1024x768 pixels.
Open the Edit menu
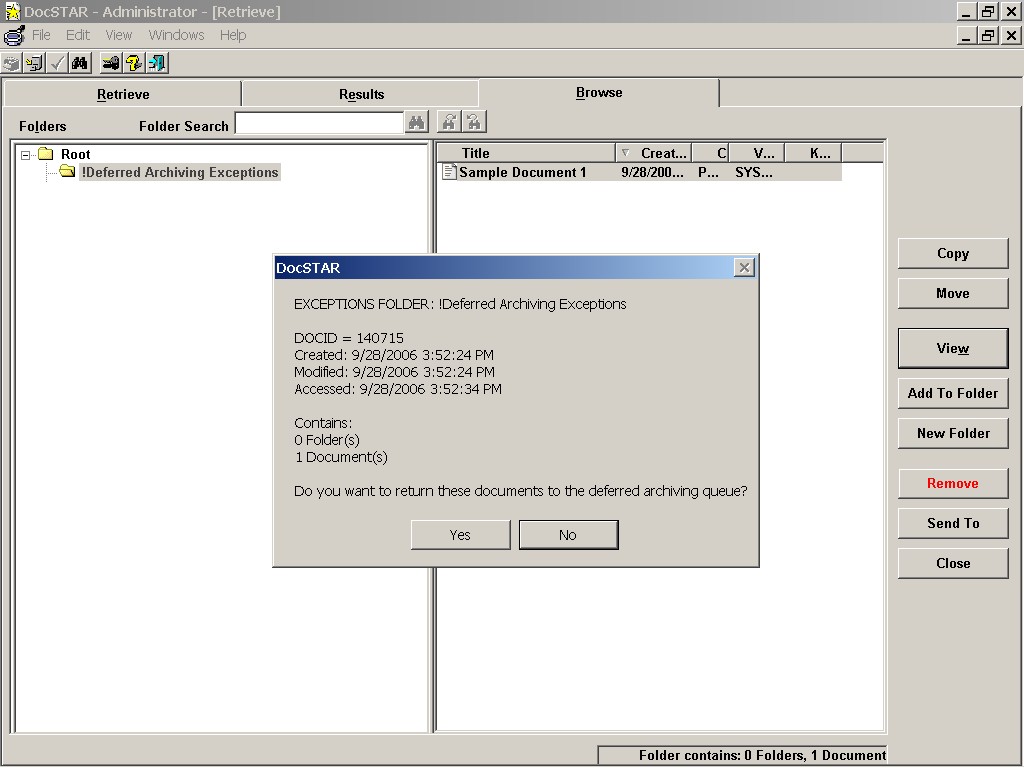click(78, 35)
